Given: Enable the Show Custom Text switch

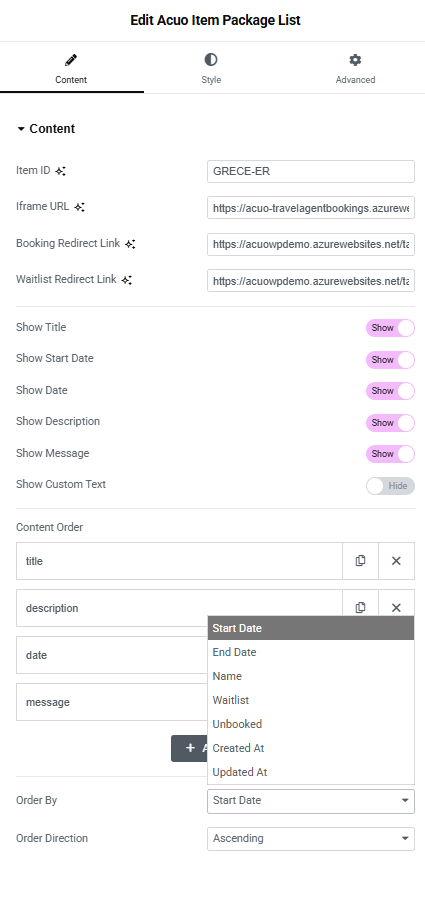Looking at the screenshot, I should [x=390, y=486].
